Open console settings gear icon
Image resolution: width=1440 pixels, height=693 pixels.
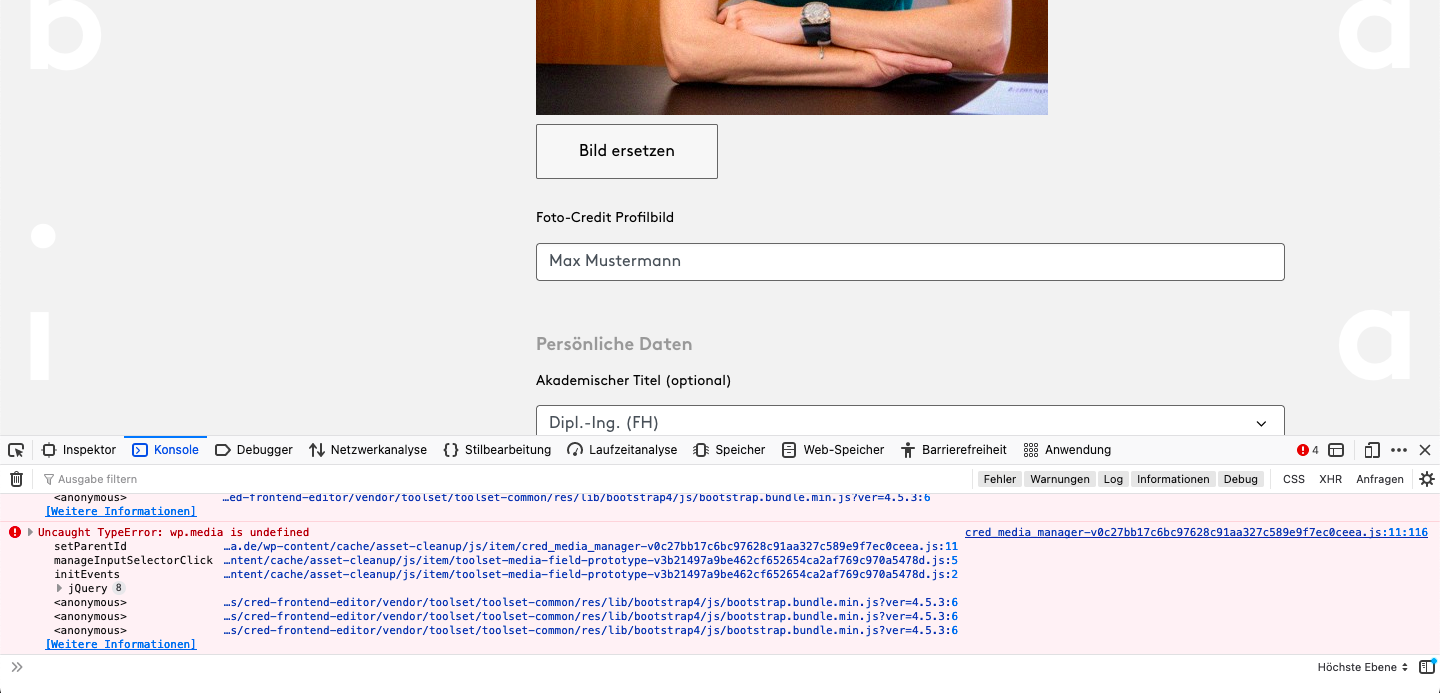[x=1426, y=479]
